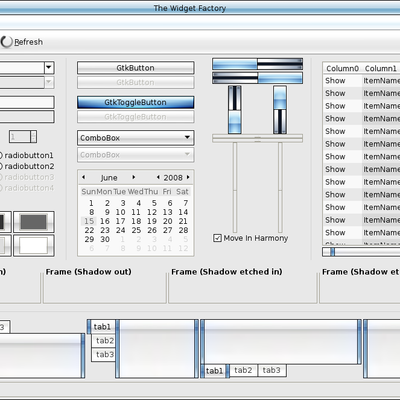Click the dark gray color button
Screen dimensions: 400x400
[x=34, y=222]
